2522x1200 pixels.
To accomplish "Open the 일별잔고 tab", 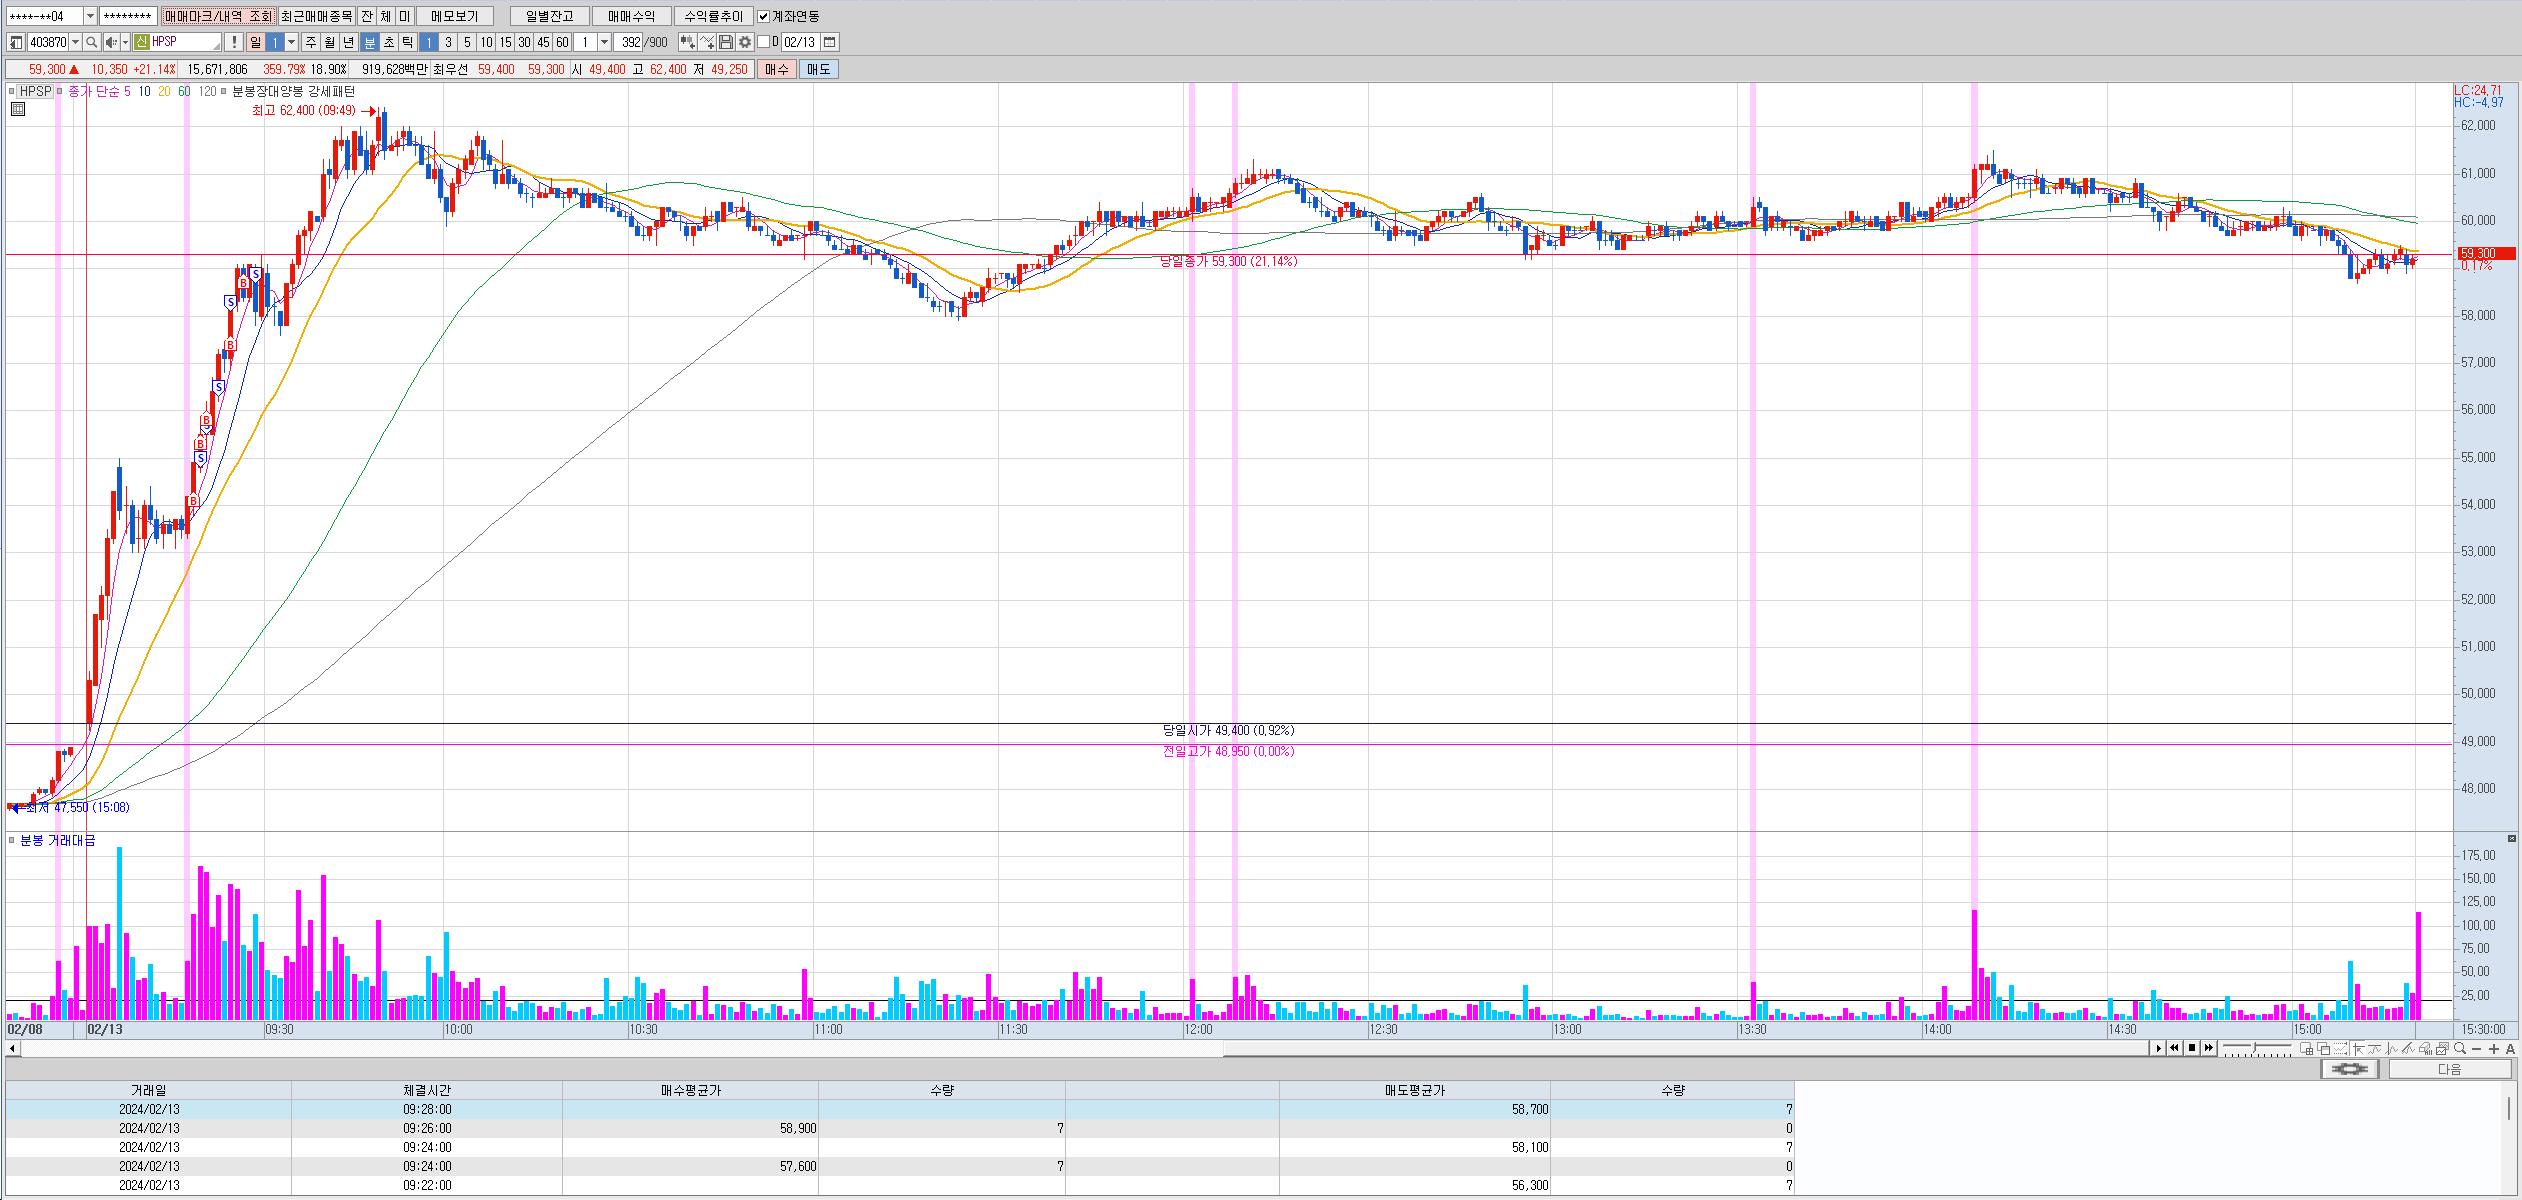I will [x=549, y=16].
